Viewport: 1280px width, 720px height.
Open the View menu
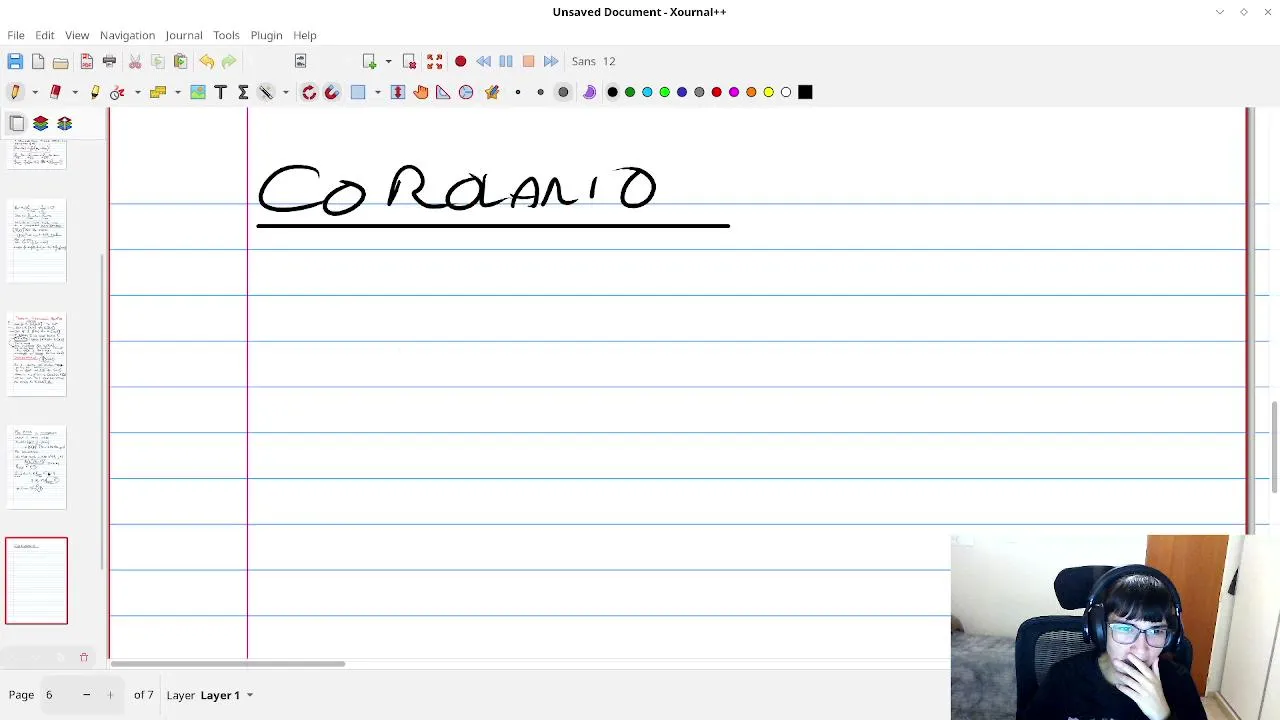coord(77,35)
